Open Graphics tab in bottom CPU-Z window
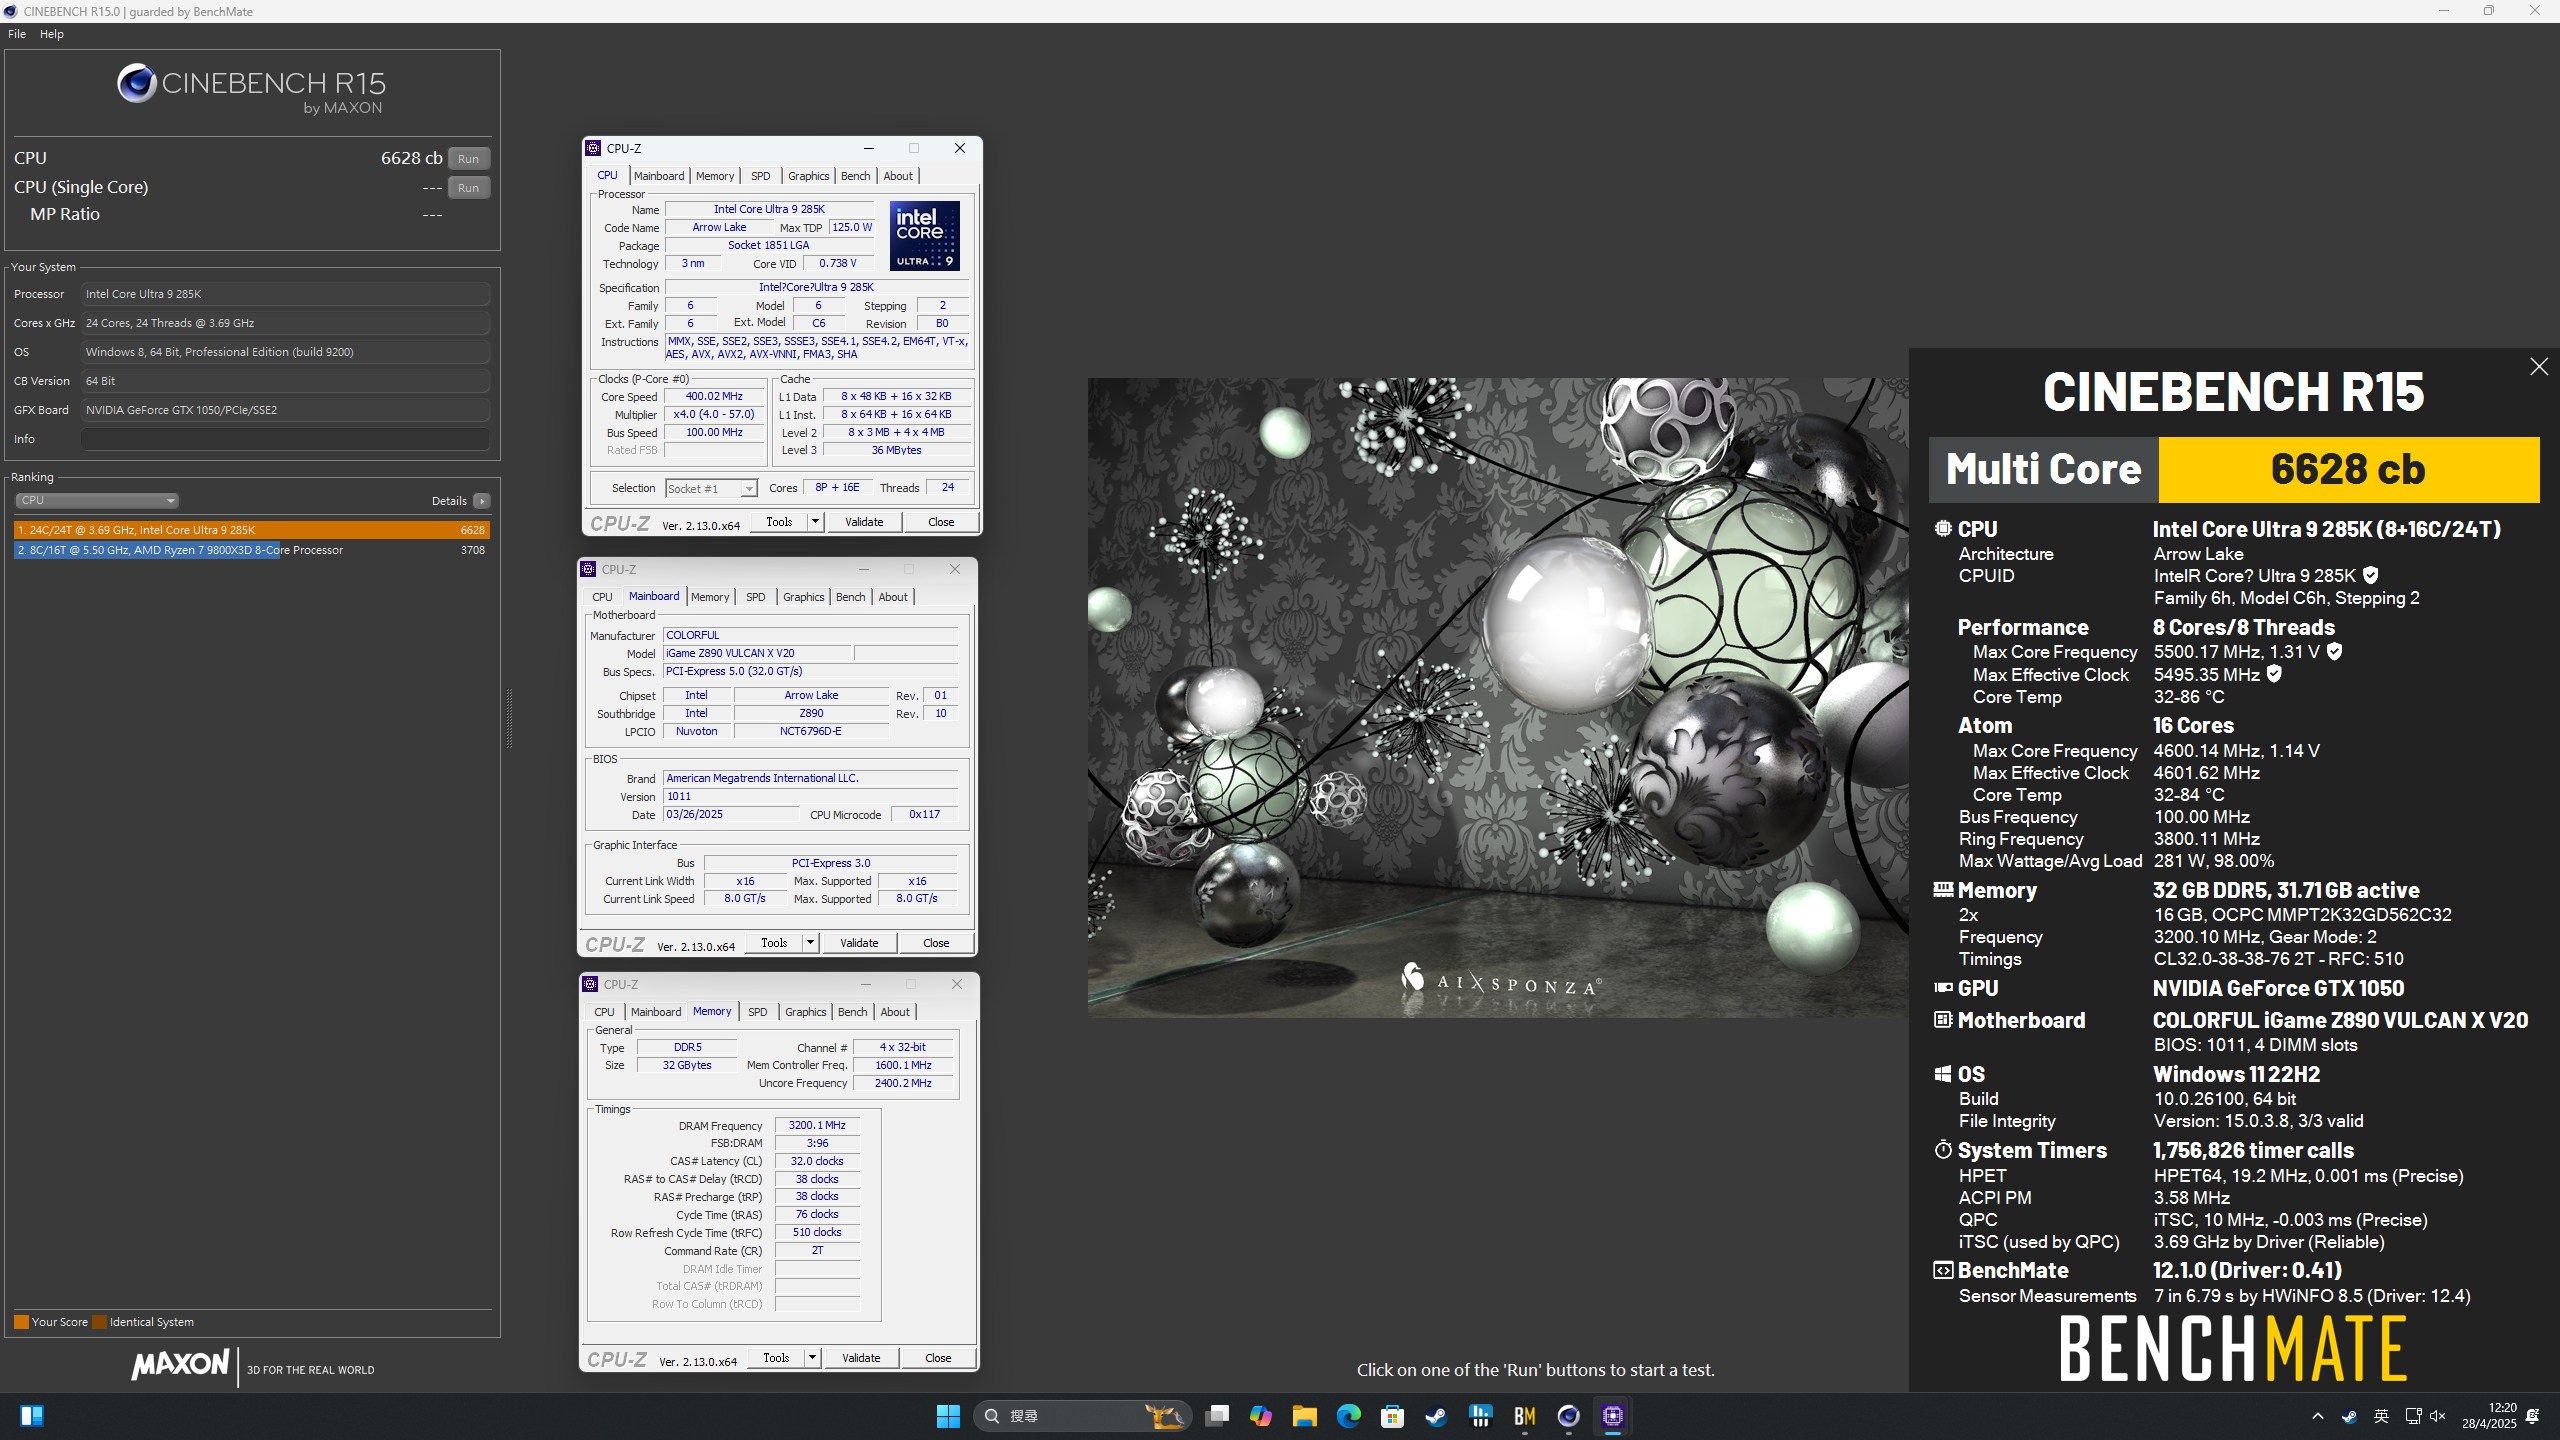 pos(806,1012)
